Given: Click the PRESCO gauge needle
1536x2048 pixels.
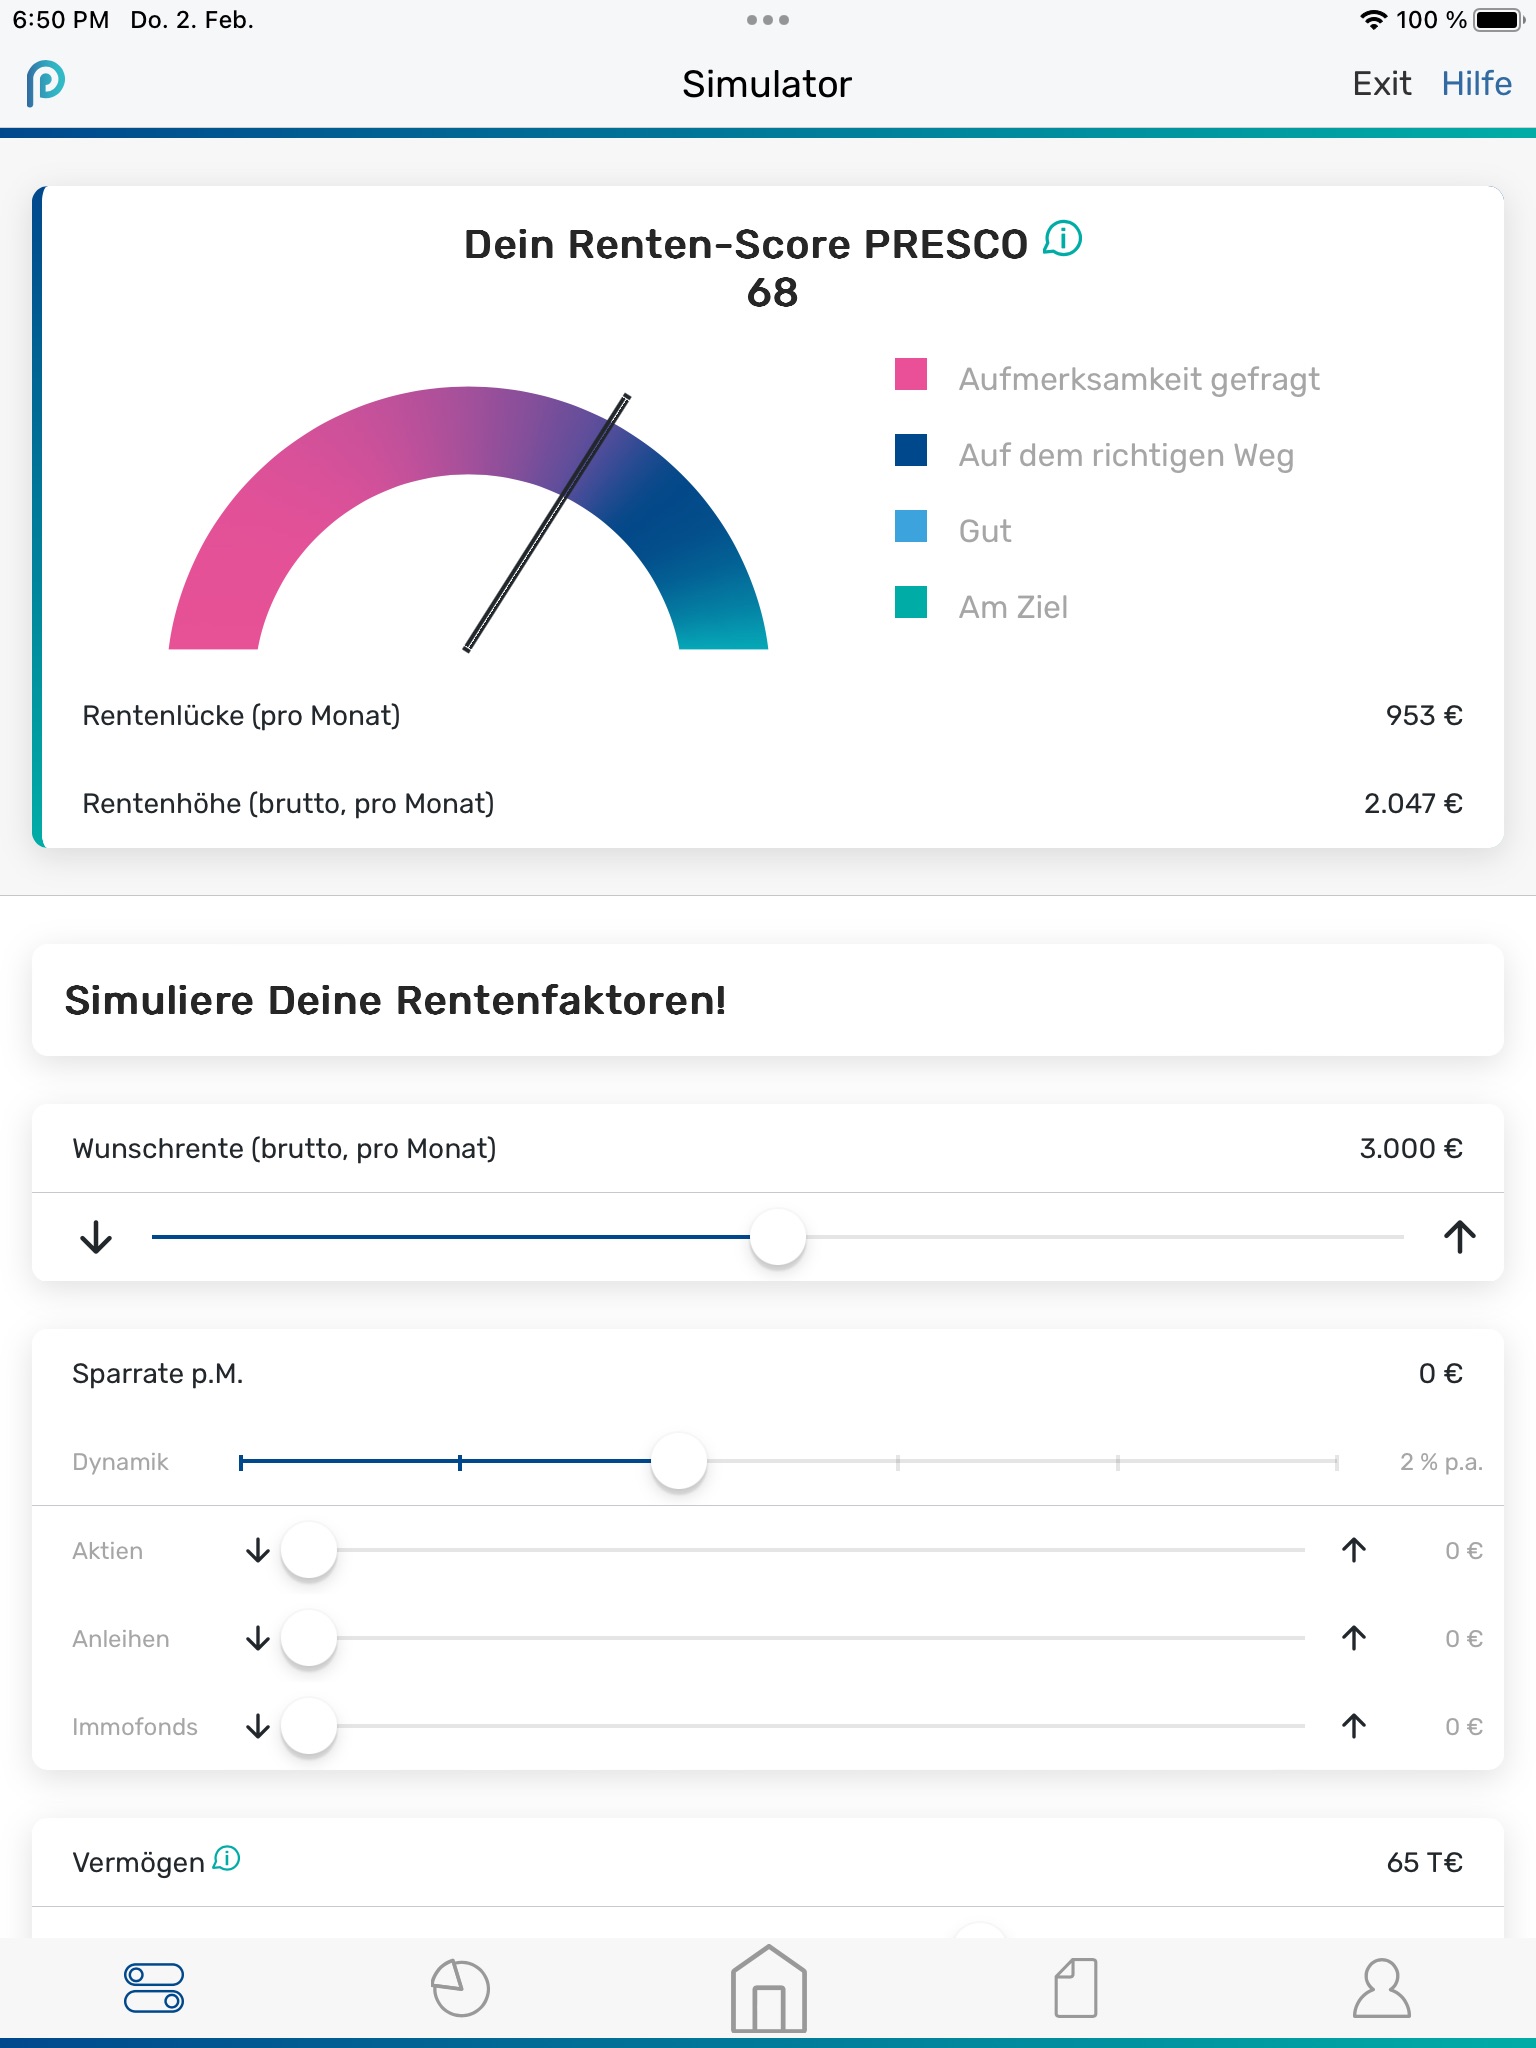Looking at the screenshot, I should 547,523.
